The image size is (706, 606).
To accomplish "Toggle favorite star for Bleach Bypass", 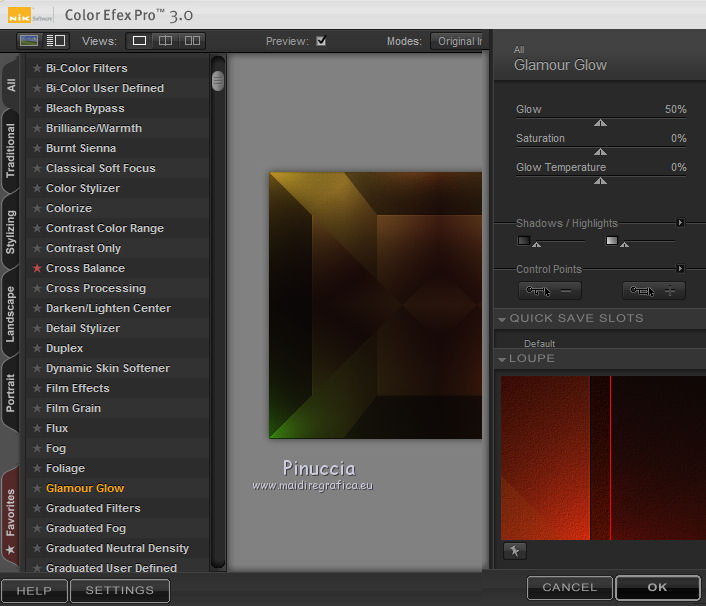I will 37,109.
